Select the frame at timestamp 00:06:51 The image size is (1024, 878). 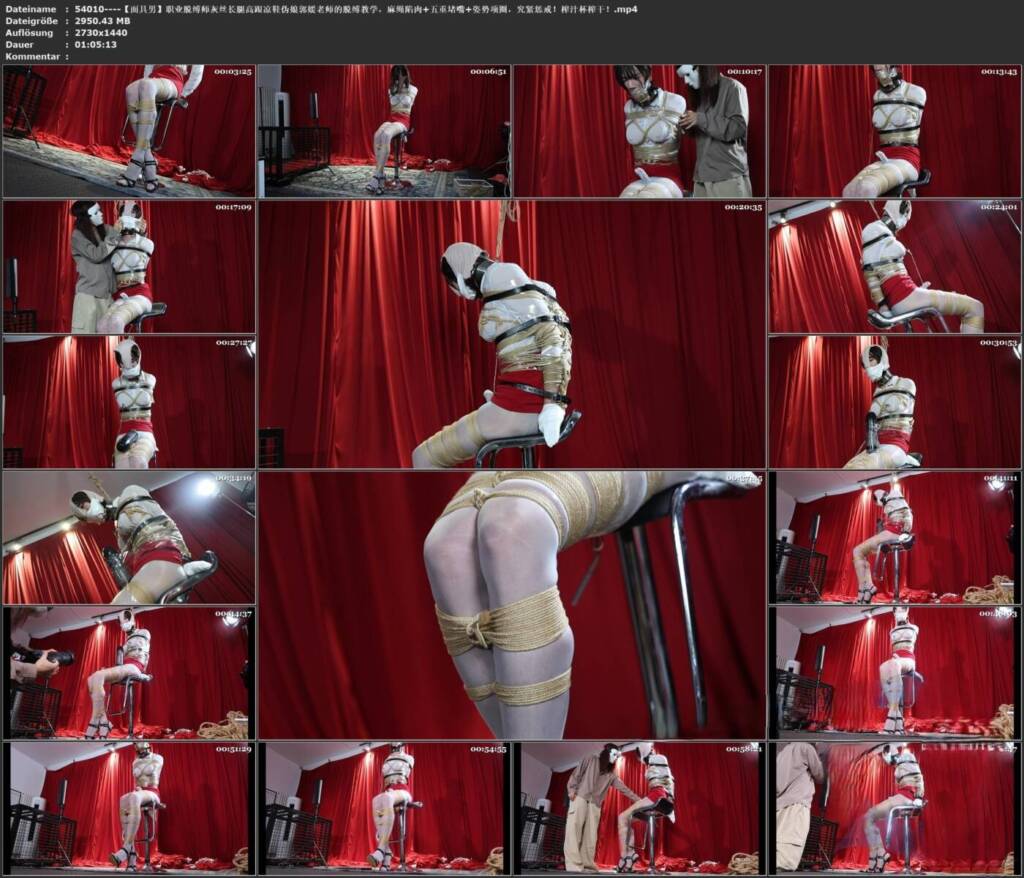point(384,131)
